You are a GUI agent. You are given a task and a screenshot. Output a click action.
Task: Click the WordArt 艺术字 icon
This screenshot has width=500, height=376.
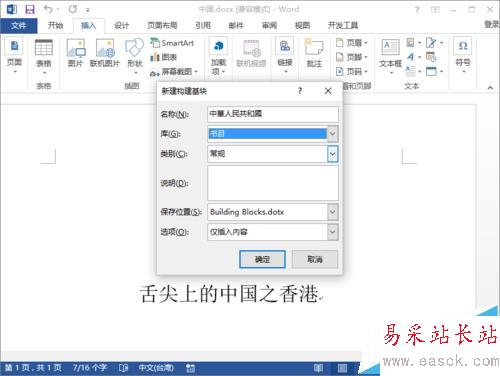[x=414, y=57]
